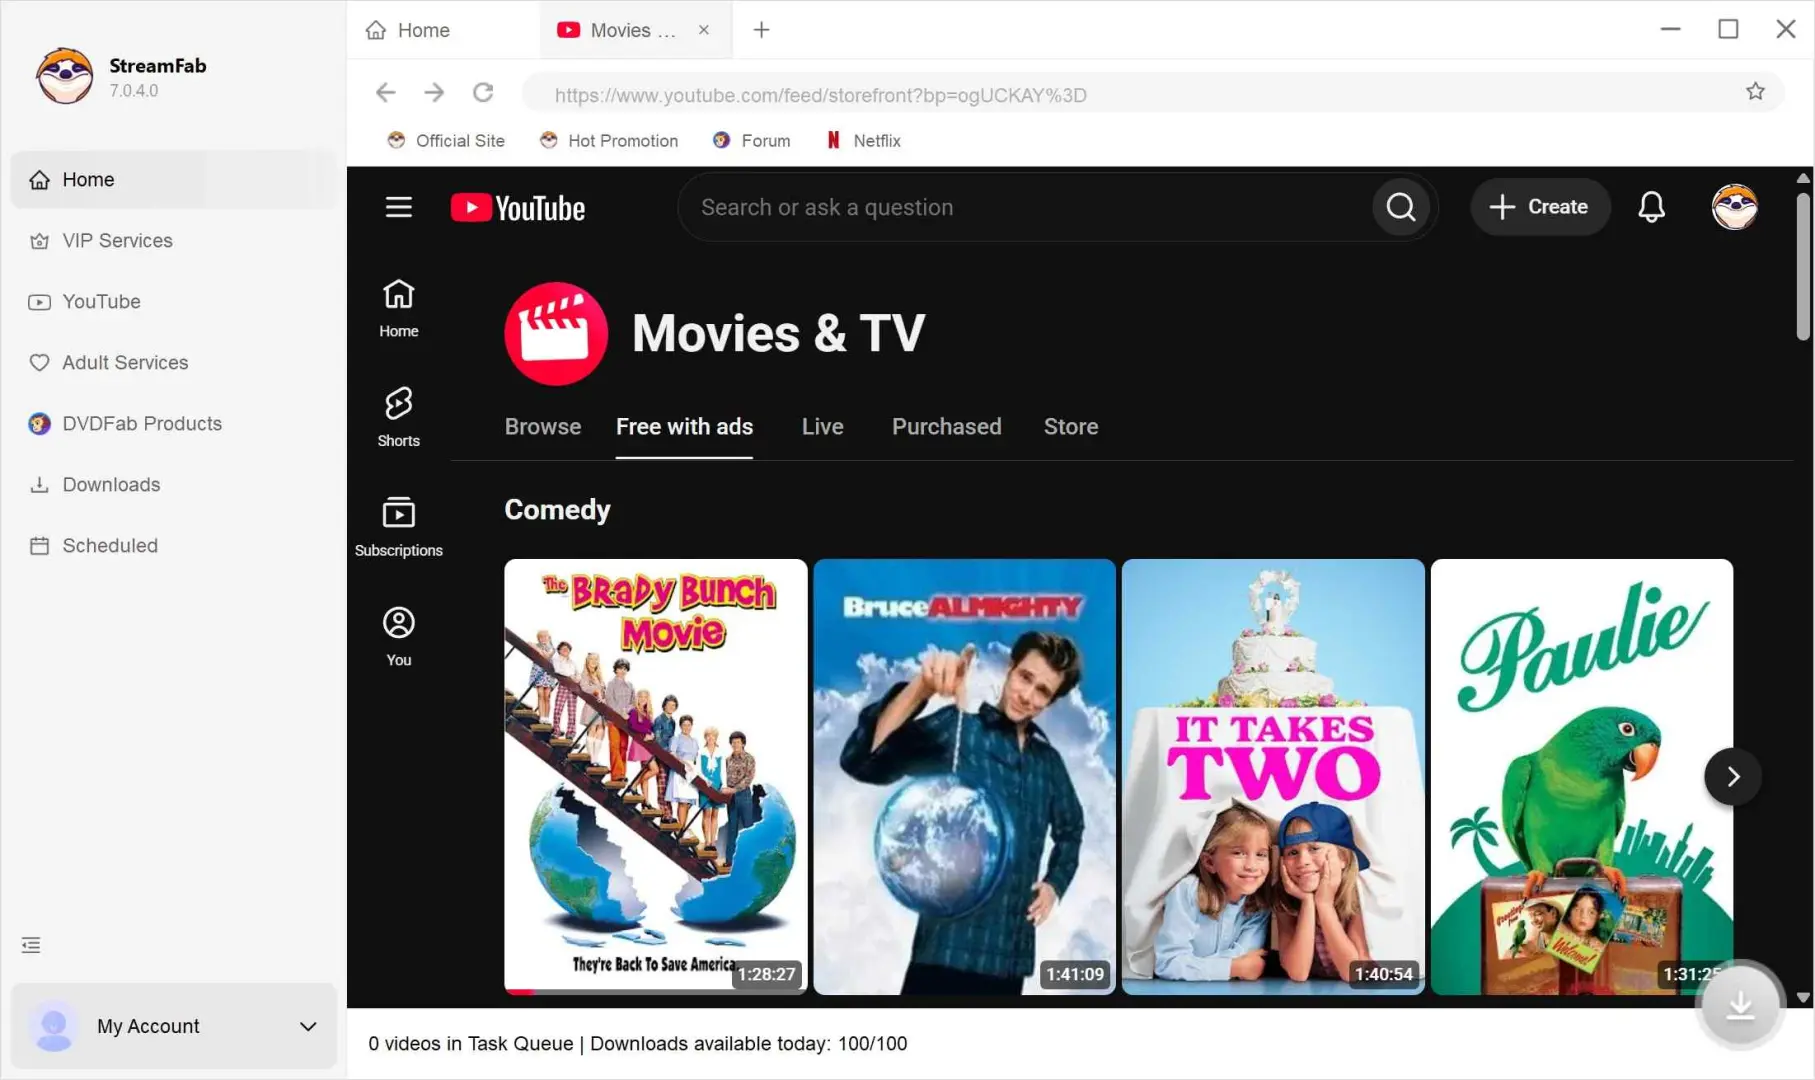Open Official Site bookmark
Image resolution: width=1815 pixels, height=1080 pixels.
pos(446,141)
